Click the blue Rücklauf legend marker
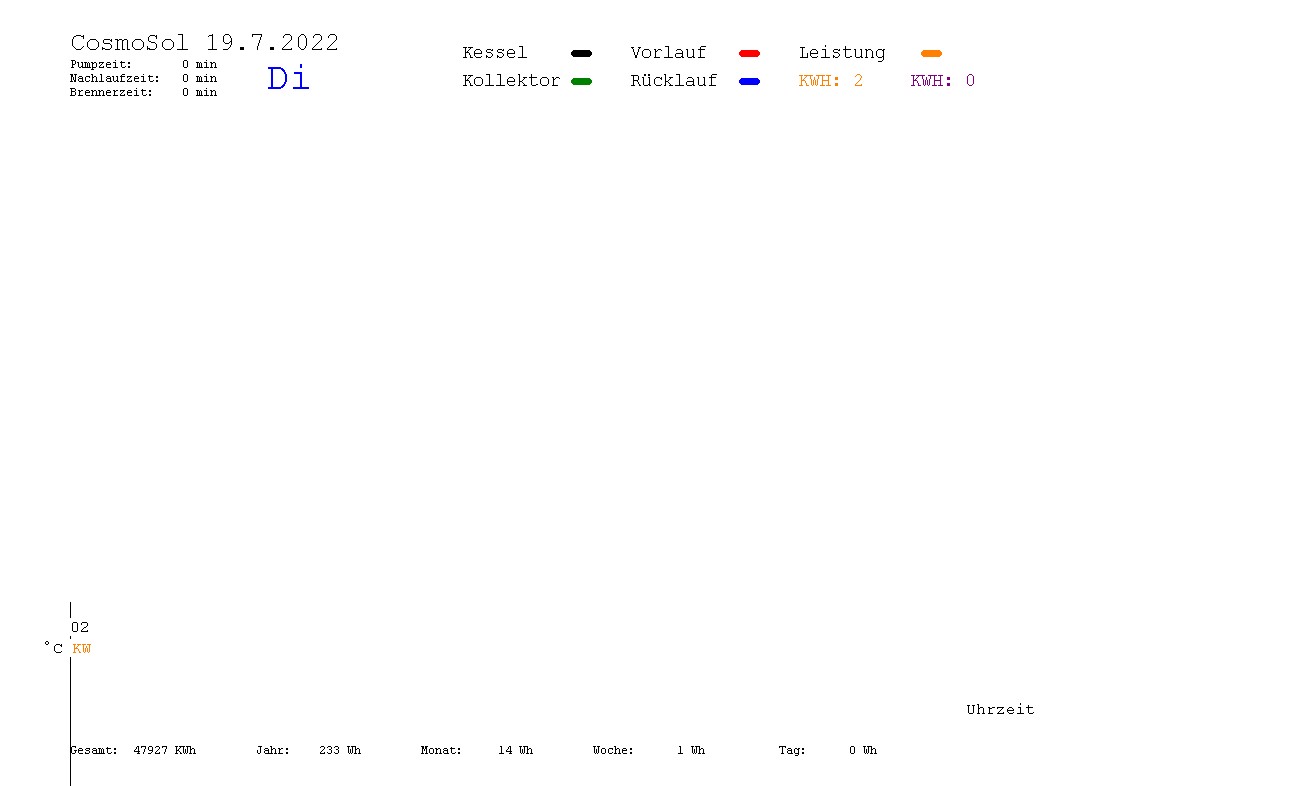This screenshot has width=1314, height=786. (x=749, y=81)
